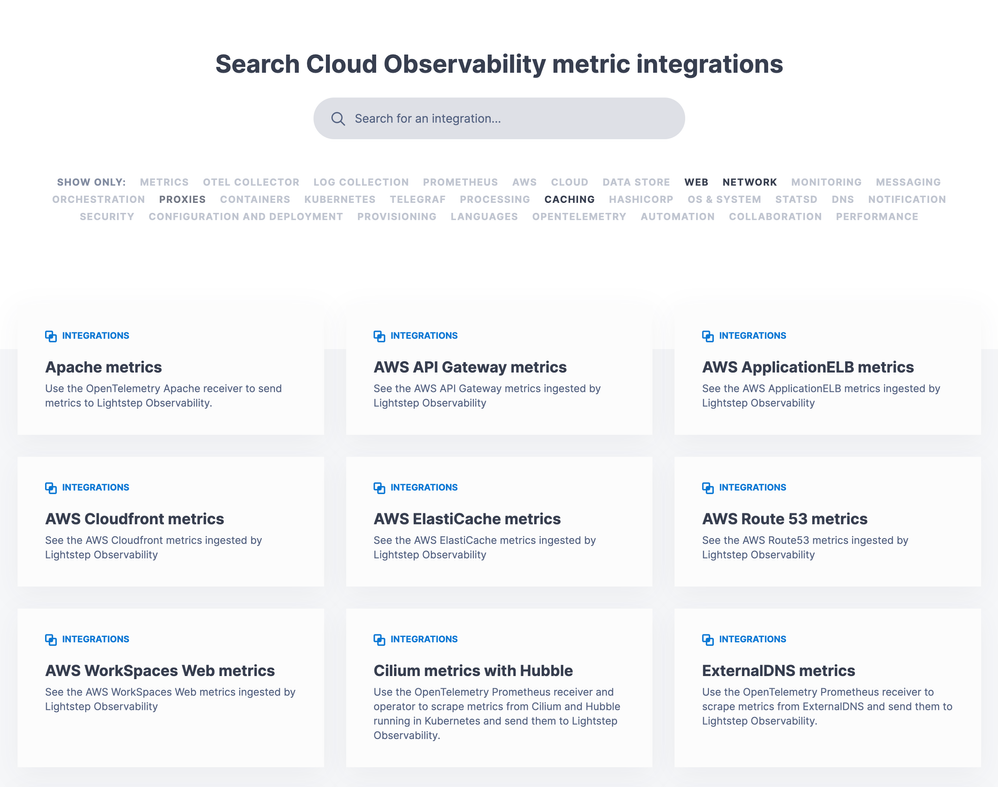Click the integrations icon on AWS ElastiCache card
Image resolution: width=998 pixels, height=787 pixels.
pos(379,488)
